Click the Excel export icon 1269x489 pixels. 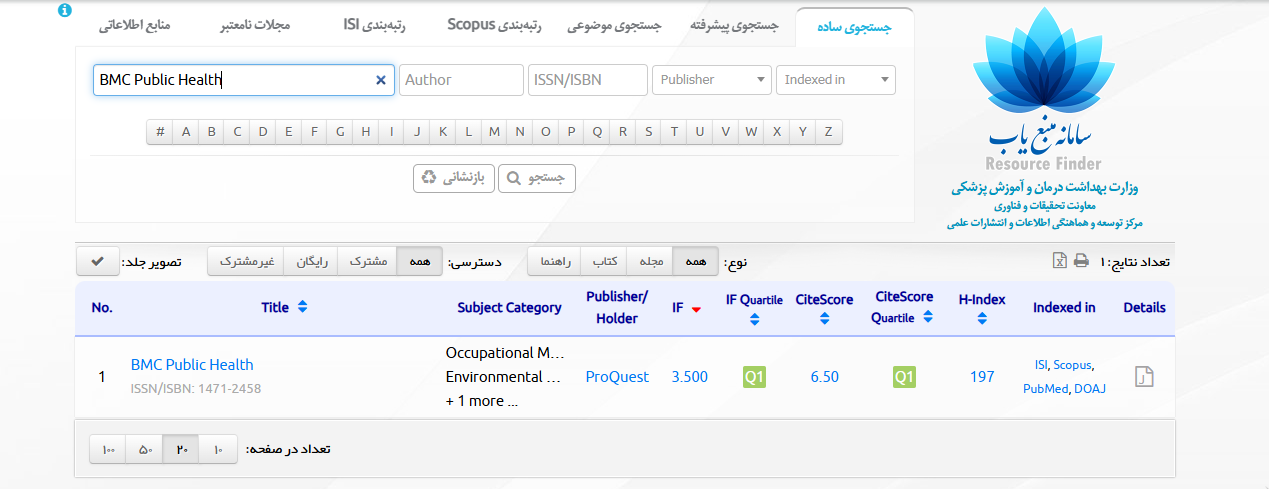click(1059, 261)
